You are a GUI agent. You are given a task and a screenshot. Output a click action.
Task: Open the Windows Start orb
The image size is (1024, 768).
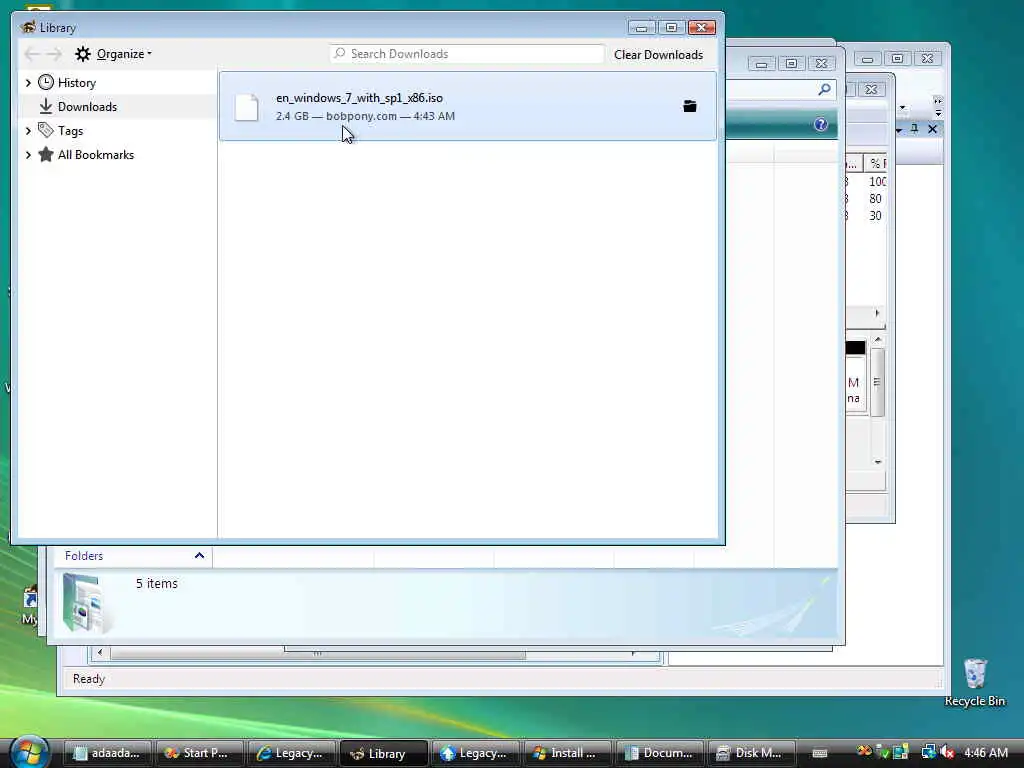28,752
